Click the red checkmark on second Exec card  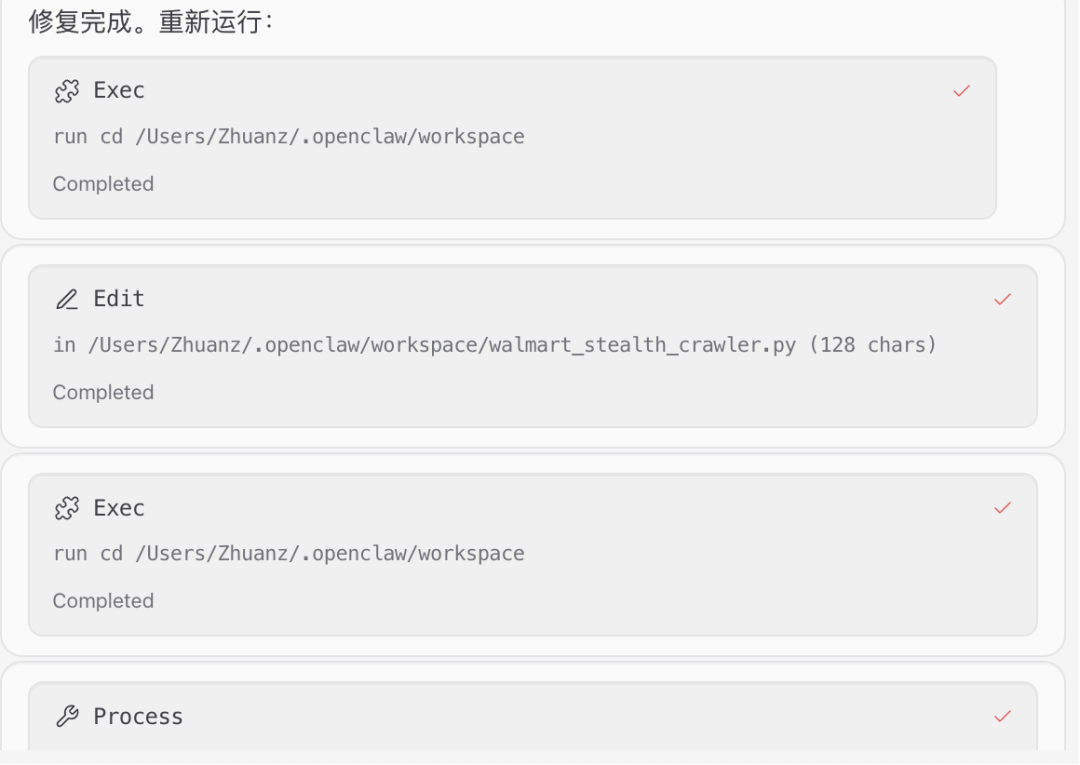tap(1002, 508)
